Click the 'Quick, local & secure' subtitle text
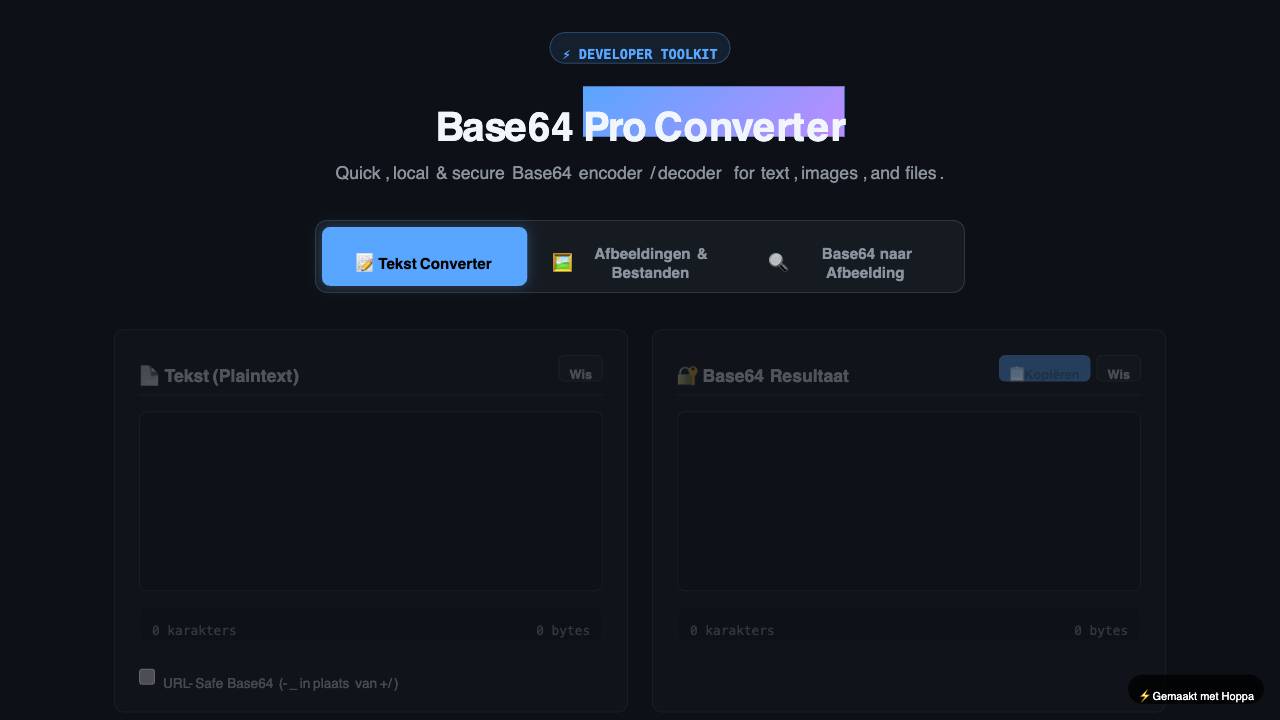The width and height of the screenshot is (1280, 720). click(x=640, y=173)
